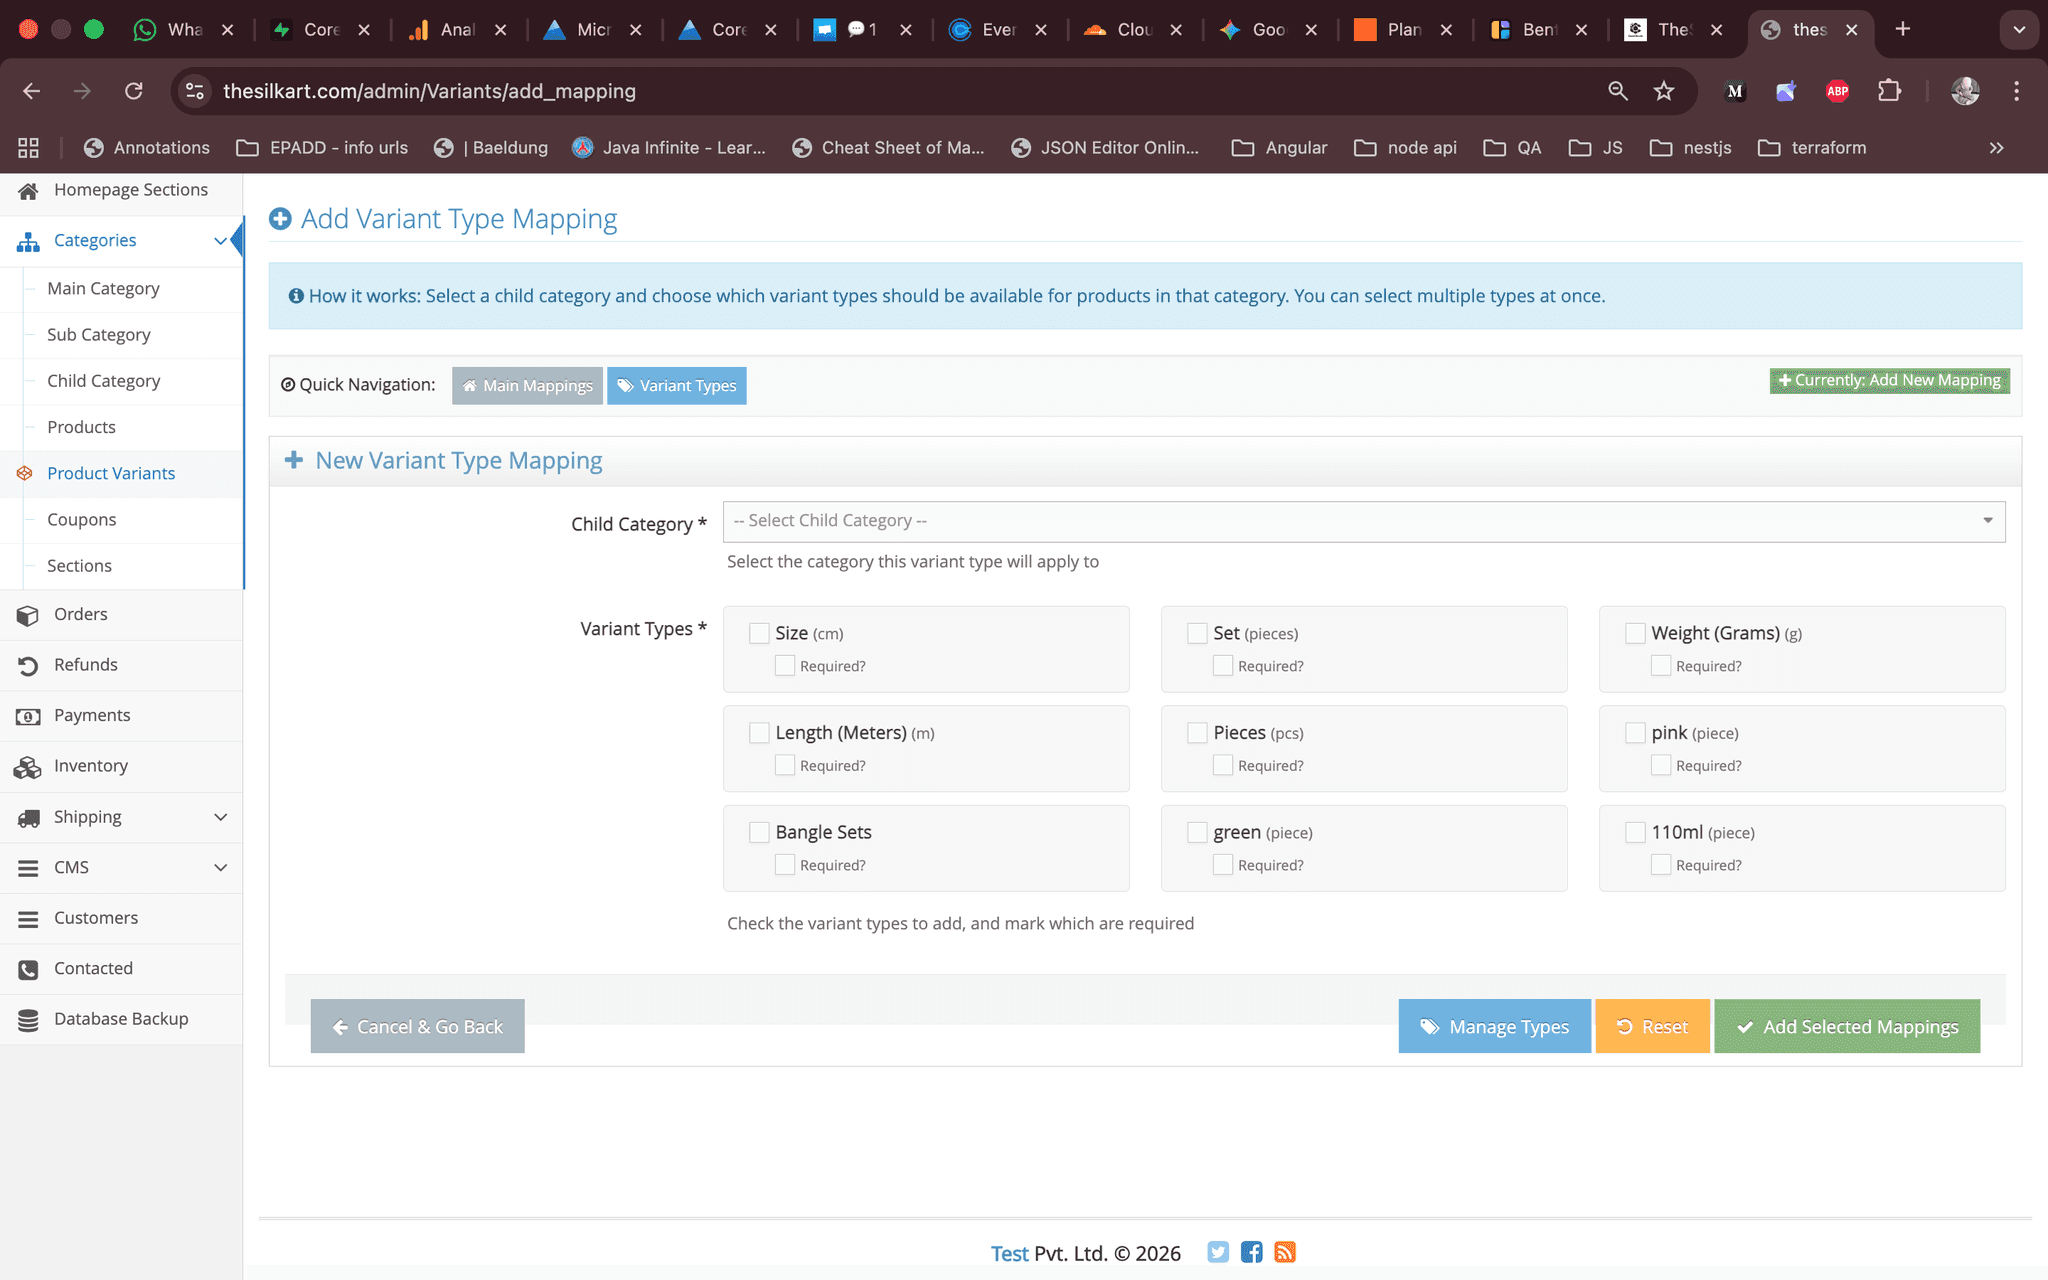This screenshot has width=2048, height=1280.
Task: Switch to the Variant Types navigation tab
Action: (677, 385)
